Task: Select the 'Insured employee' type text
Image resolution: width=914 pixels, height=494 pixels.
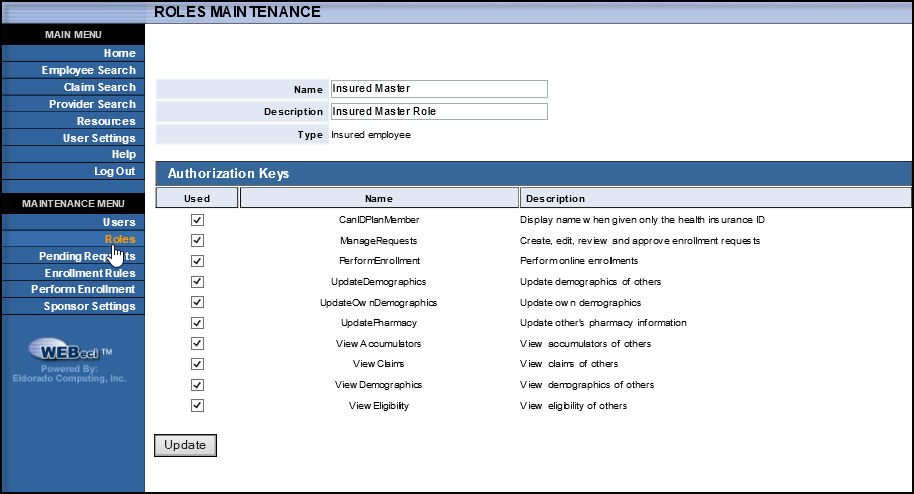Action: click(371, 135)
